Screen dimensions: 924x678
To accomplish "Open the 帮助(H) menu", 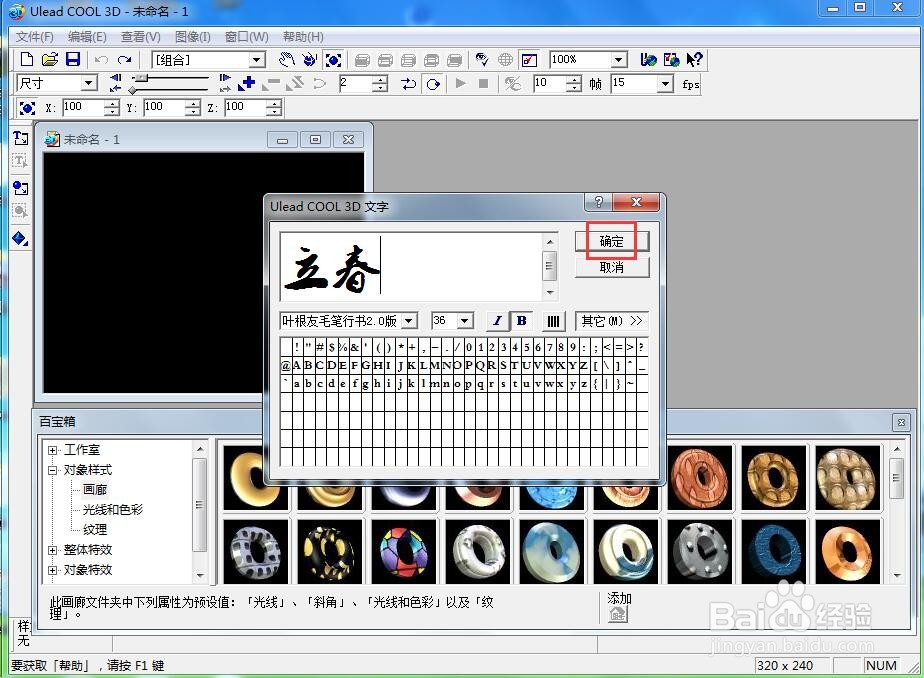I will (303, 37).
